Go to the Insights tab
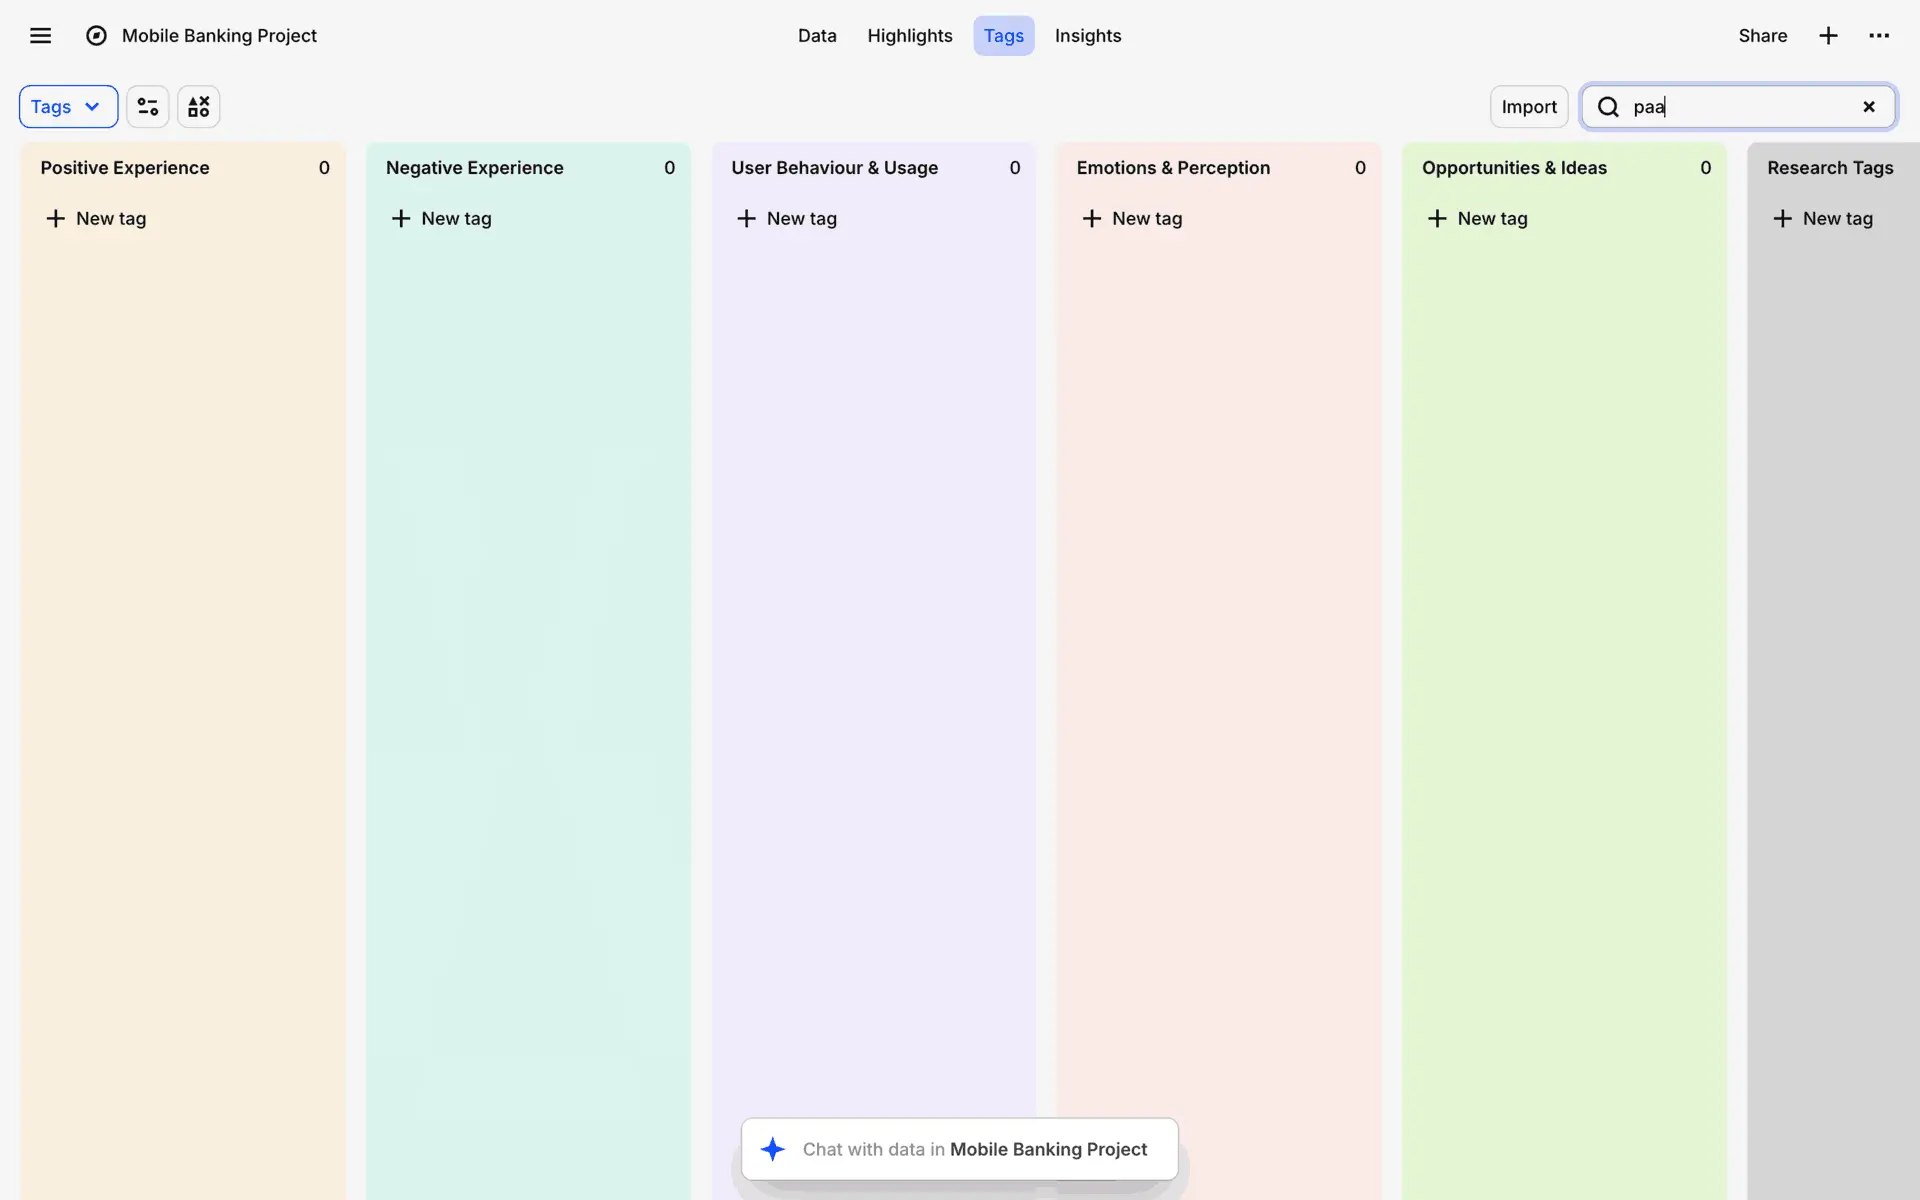Screen dimensions: 1920x1200 click(x=1087, y=36)
